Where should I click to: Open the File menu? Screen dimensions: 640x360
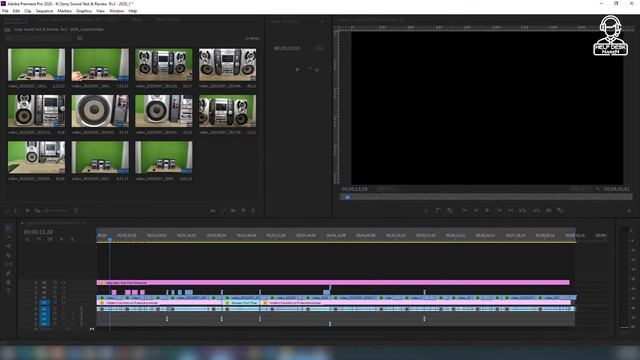click(x=5, y=11)
